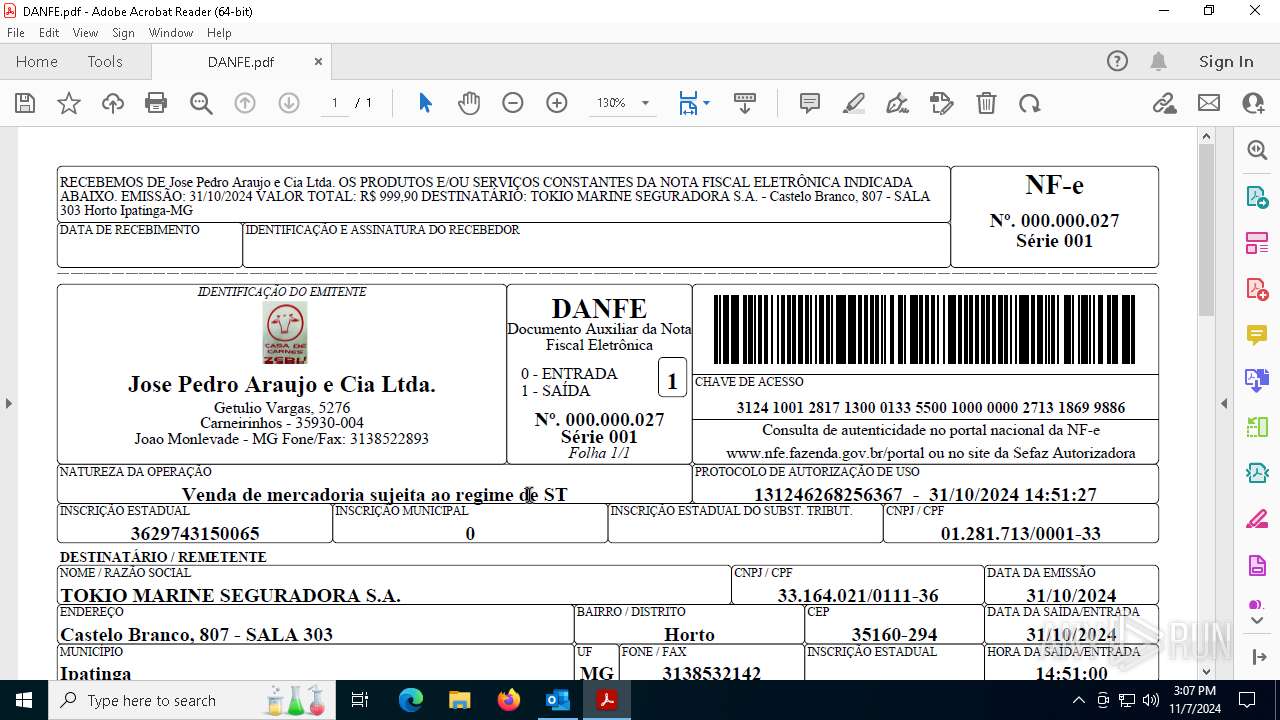
Task: Open the zoom level 130% dropdown
Action: 645,103
